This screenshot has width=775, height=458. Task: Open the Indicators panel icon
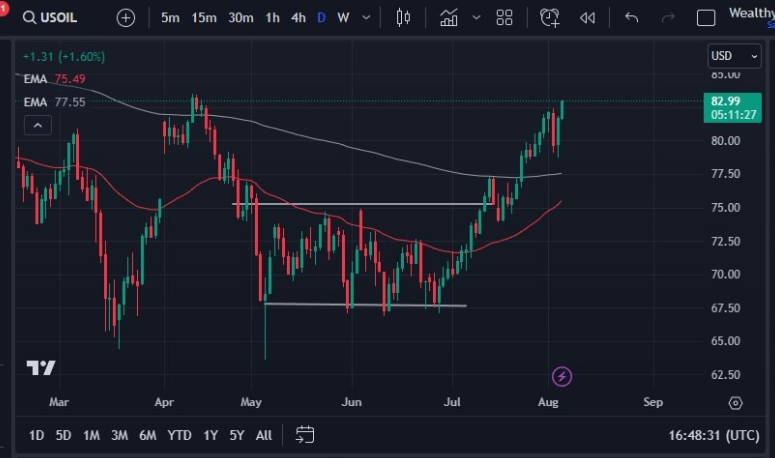[x=449, y=17]
